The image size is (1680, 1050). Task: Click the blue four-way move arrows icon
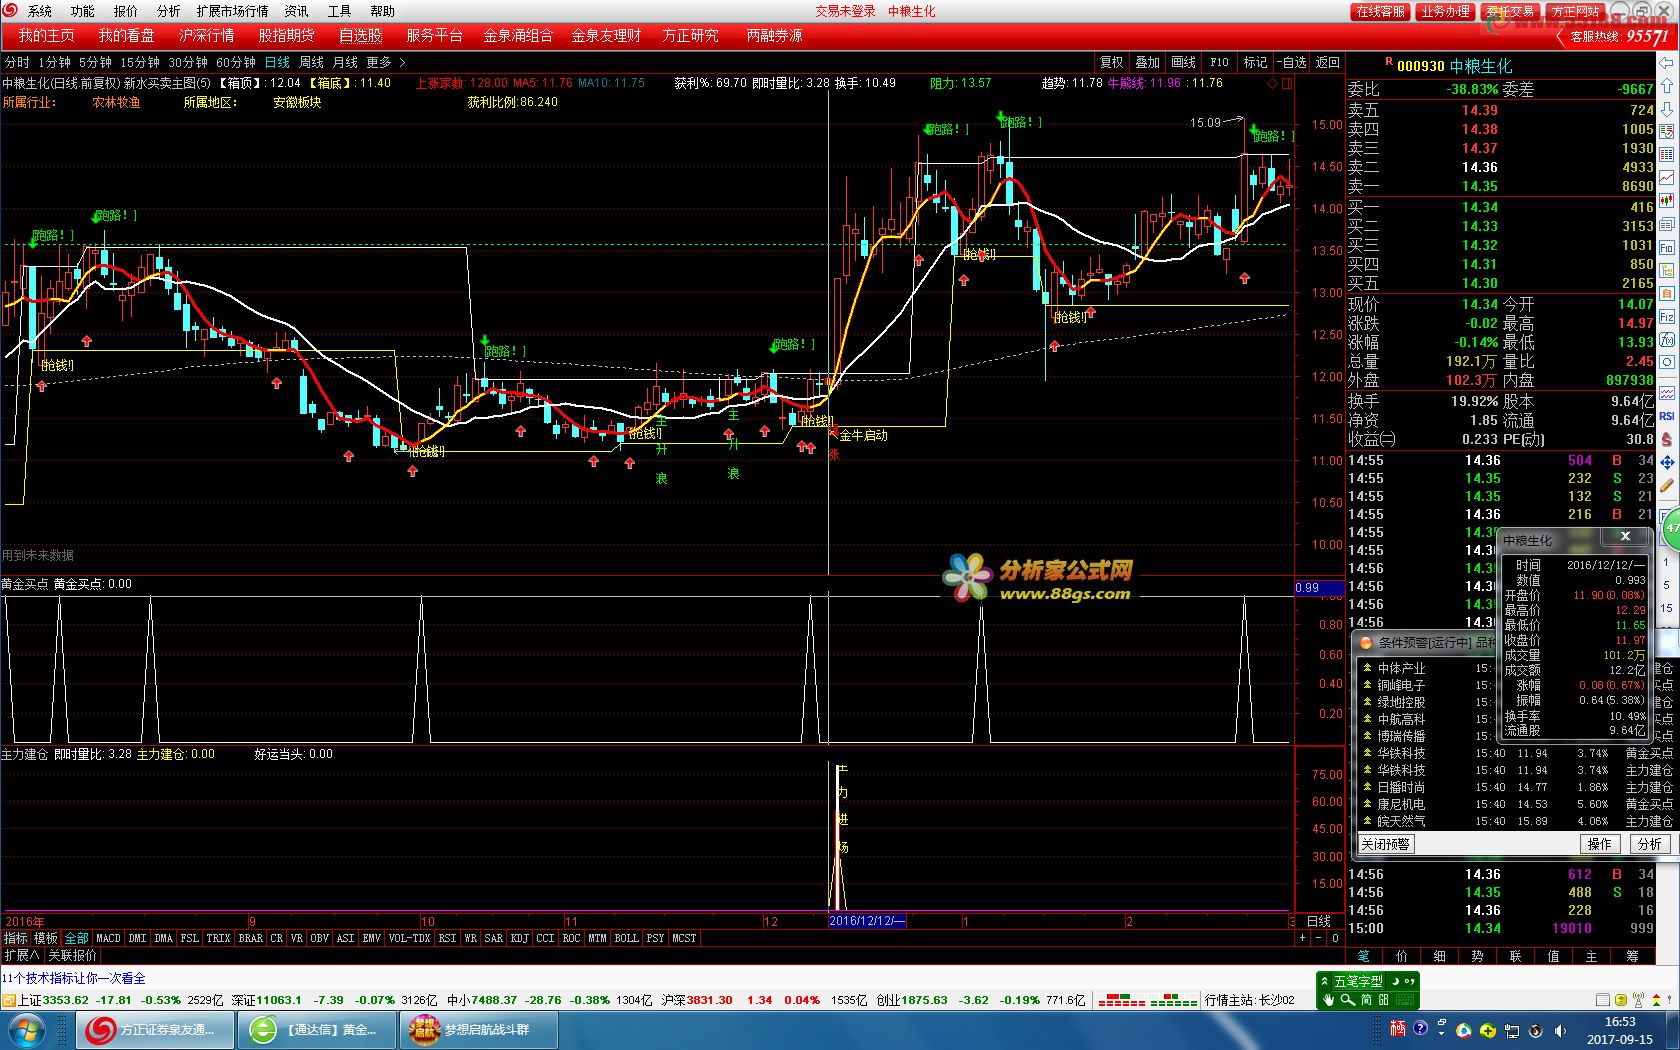point(1666,462)
